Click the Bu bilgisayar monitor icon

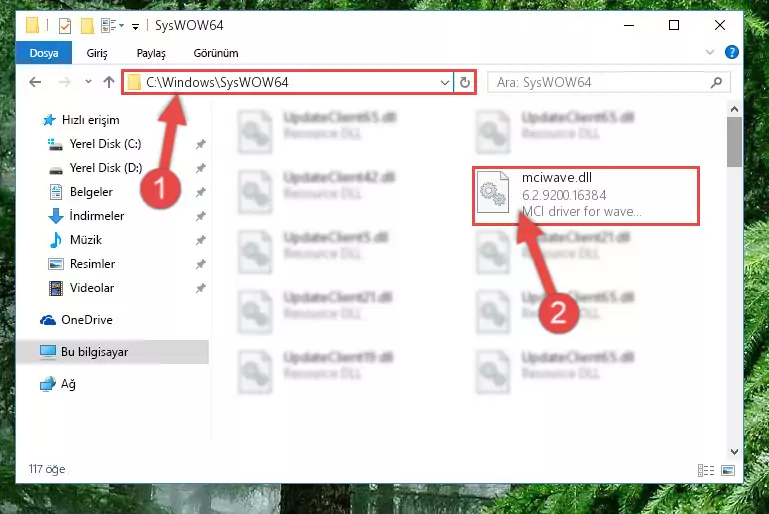[x=48, y=352]
